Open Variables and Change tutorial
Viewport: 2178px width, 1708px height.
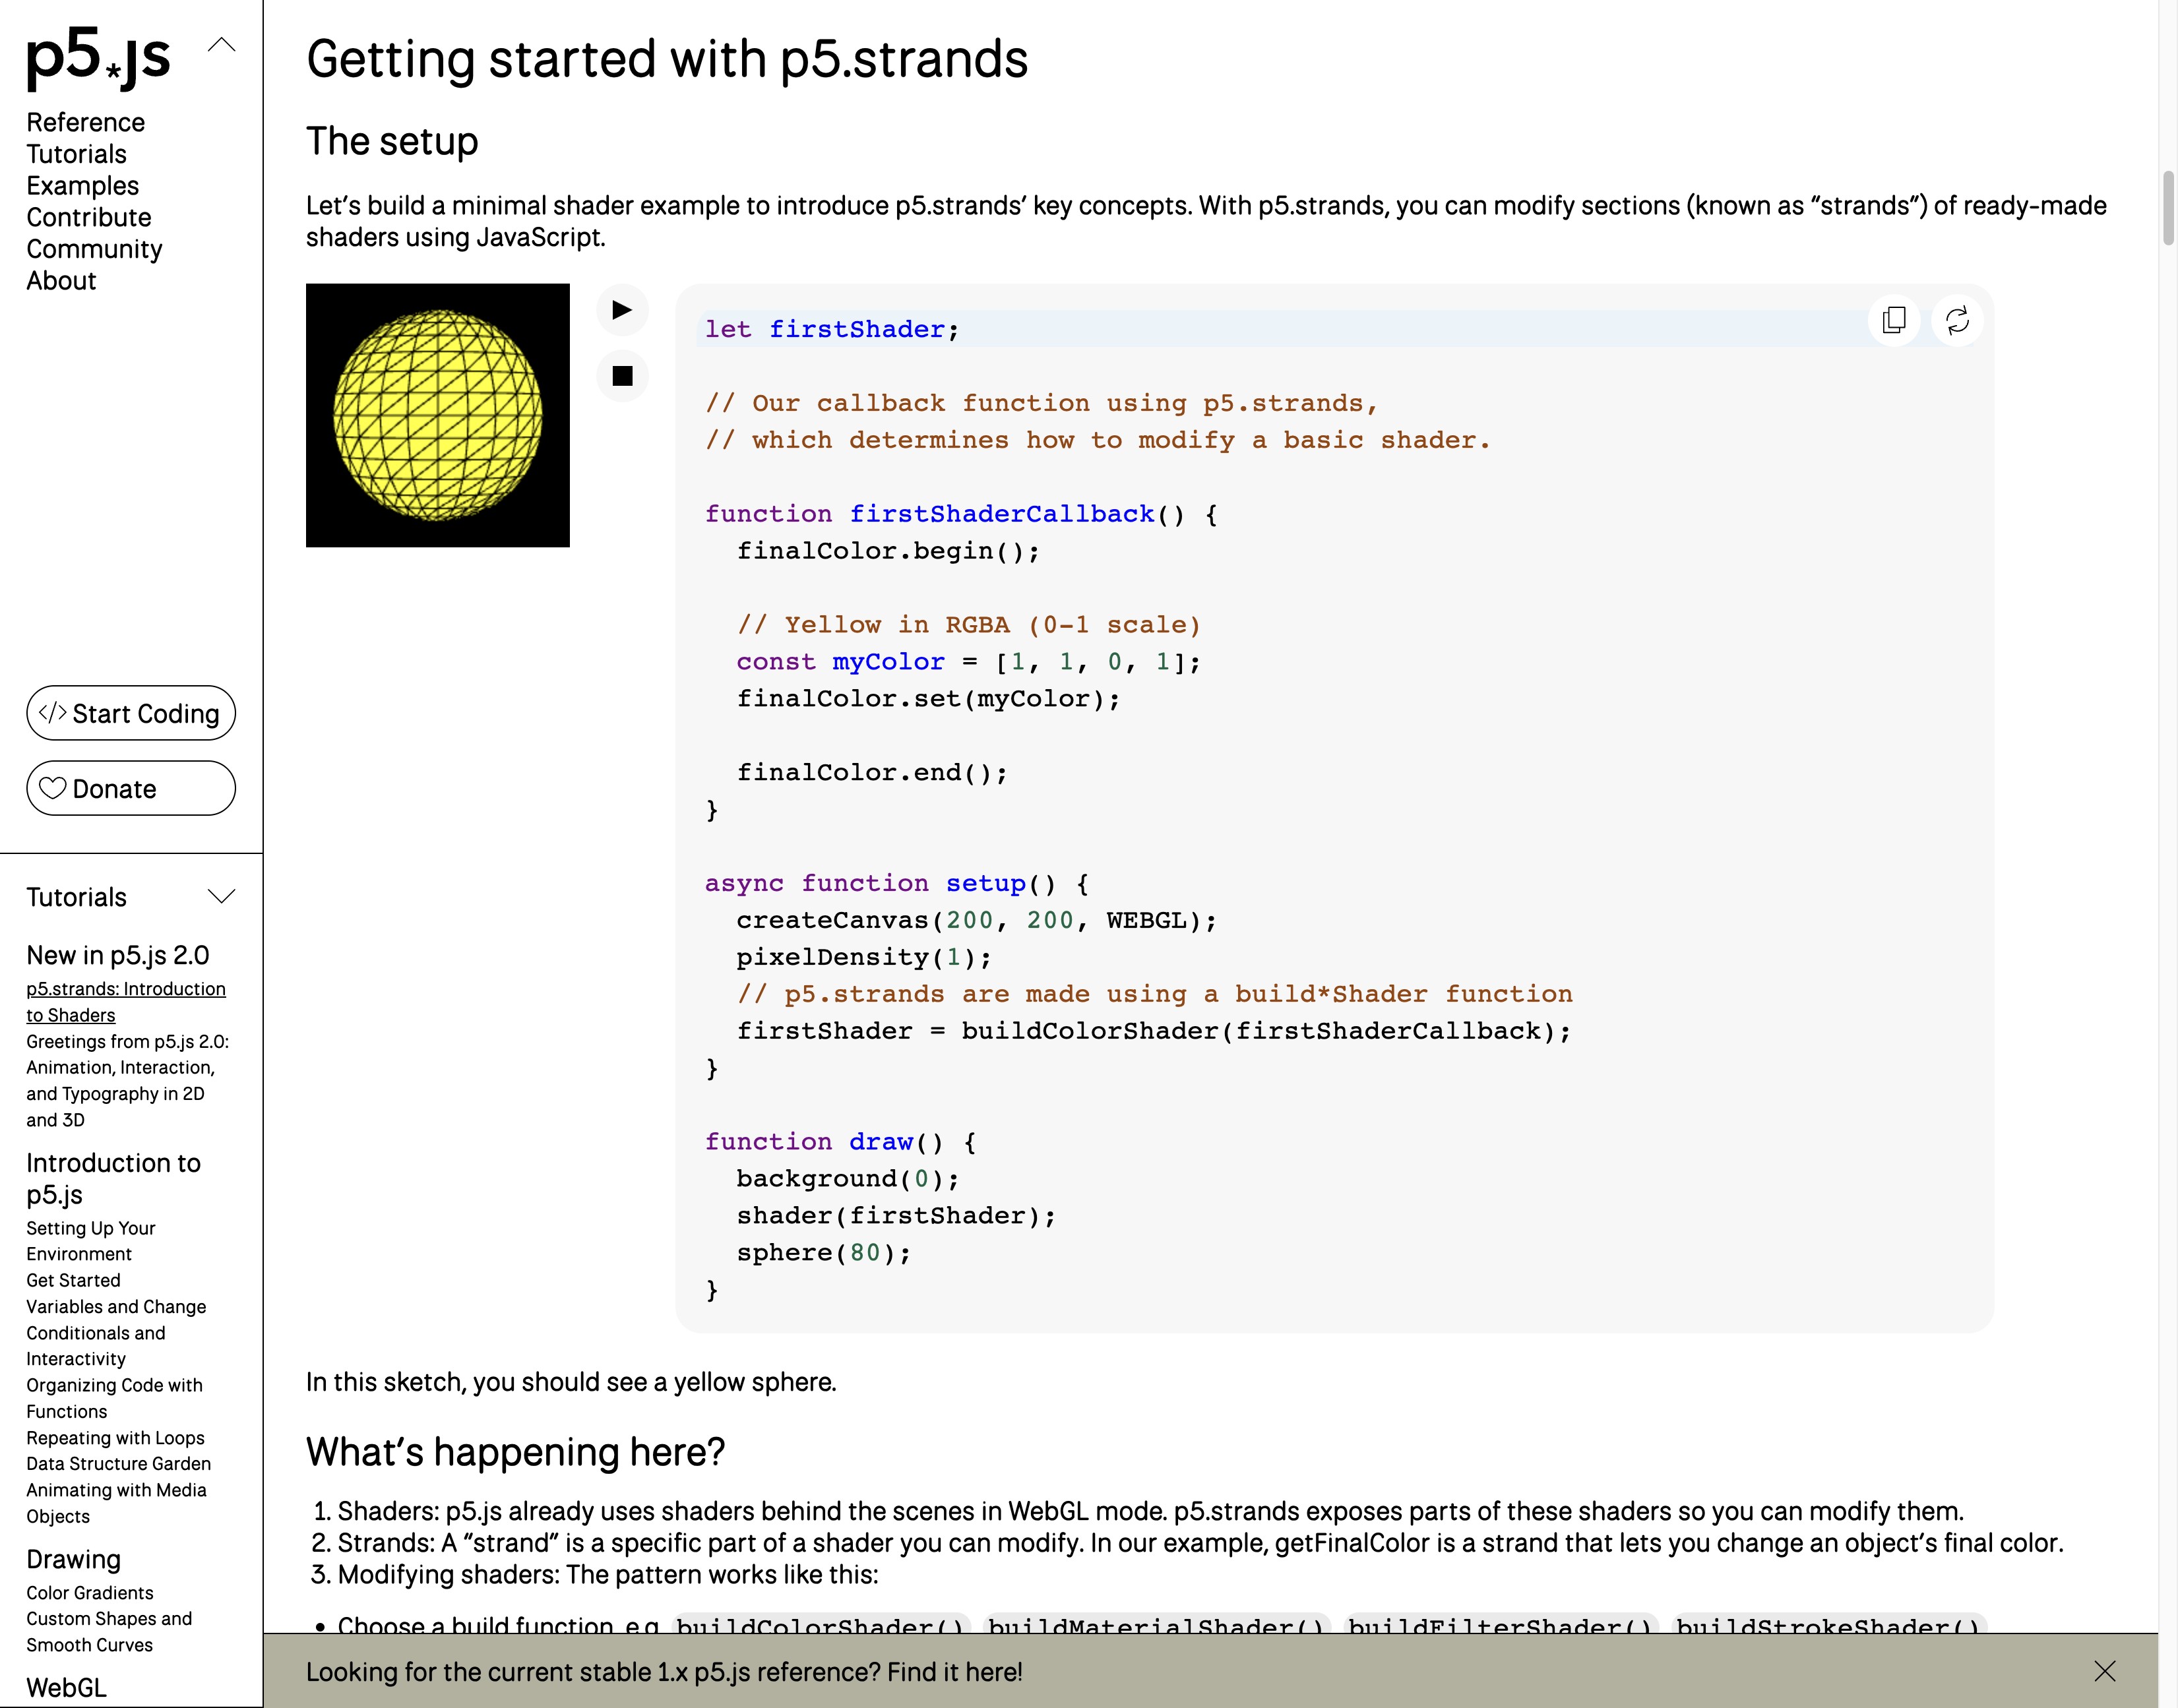(116, 1307)
